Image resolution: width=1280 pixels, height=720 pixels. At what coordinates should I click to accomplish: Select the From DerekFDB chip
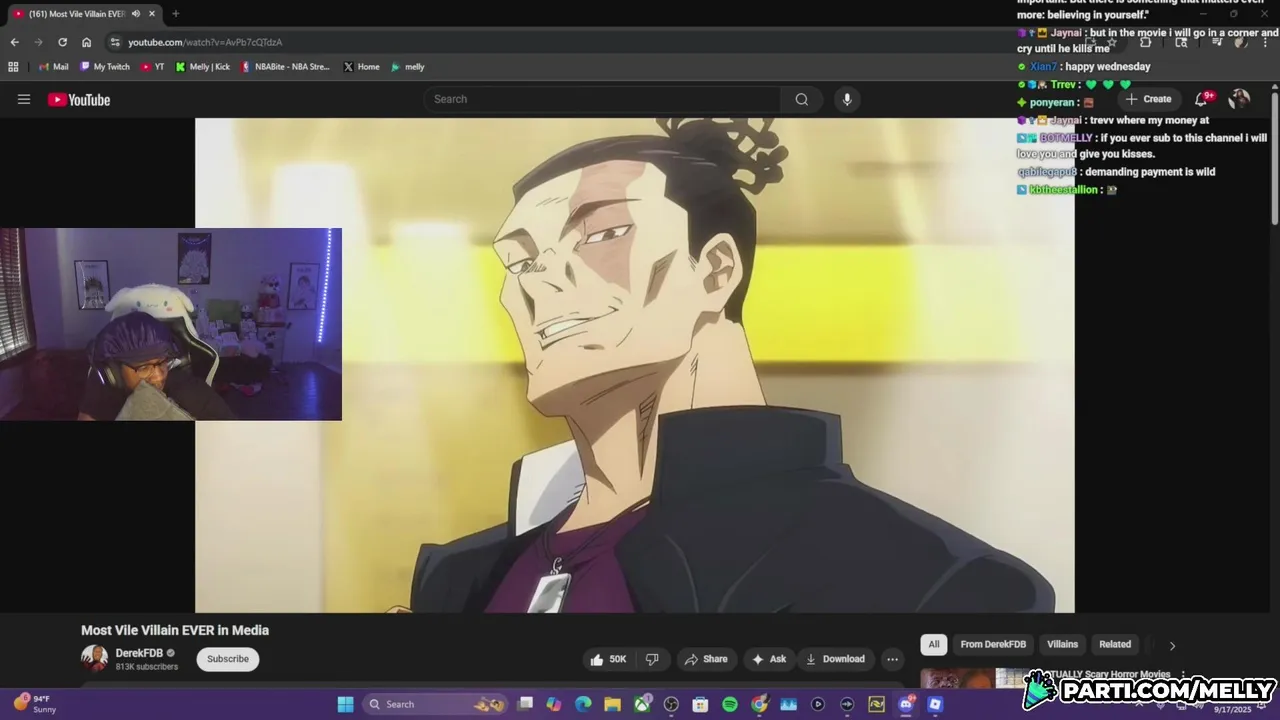pos(993,645)
